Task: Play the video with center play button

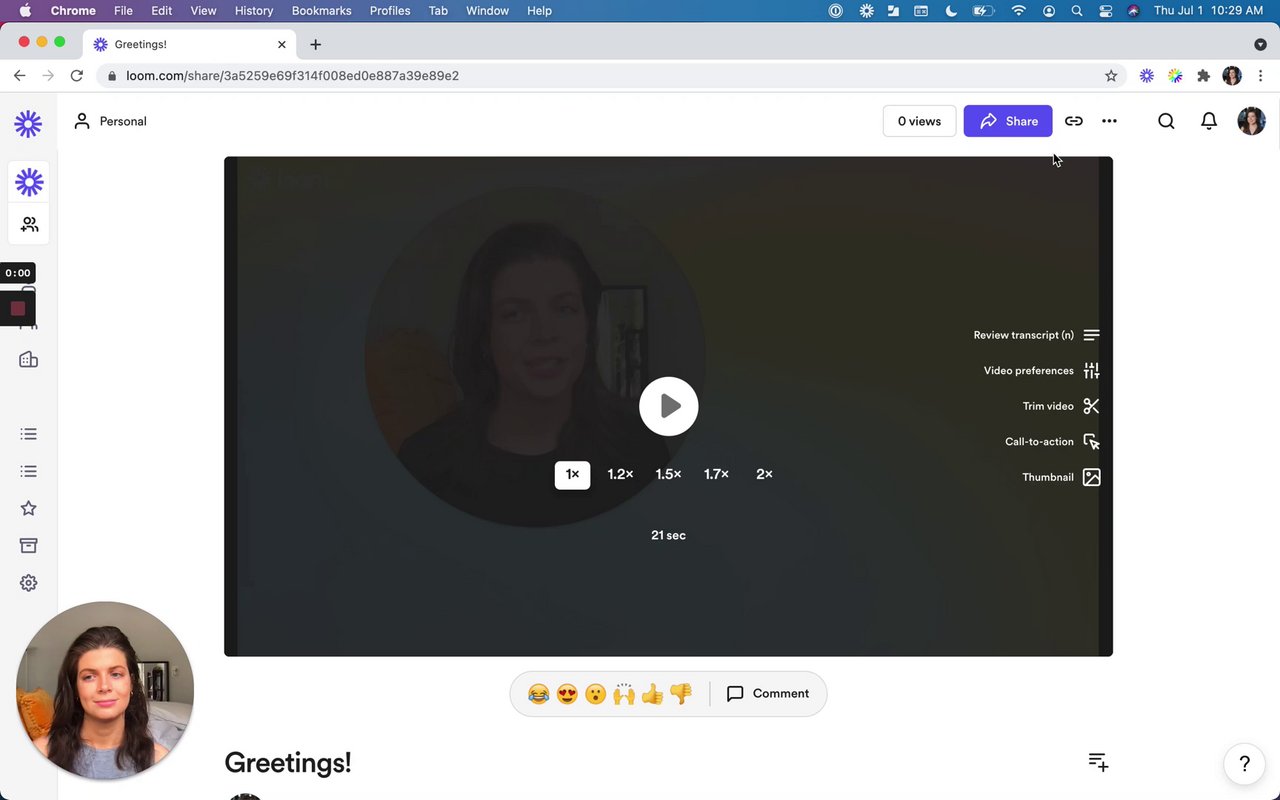Action: [x=668, y=406]
